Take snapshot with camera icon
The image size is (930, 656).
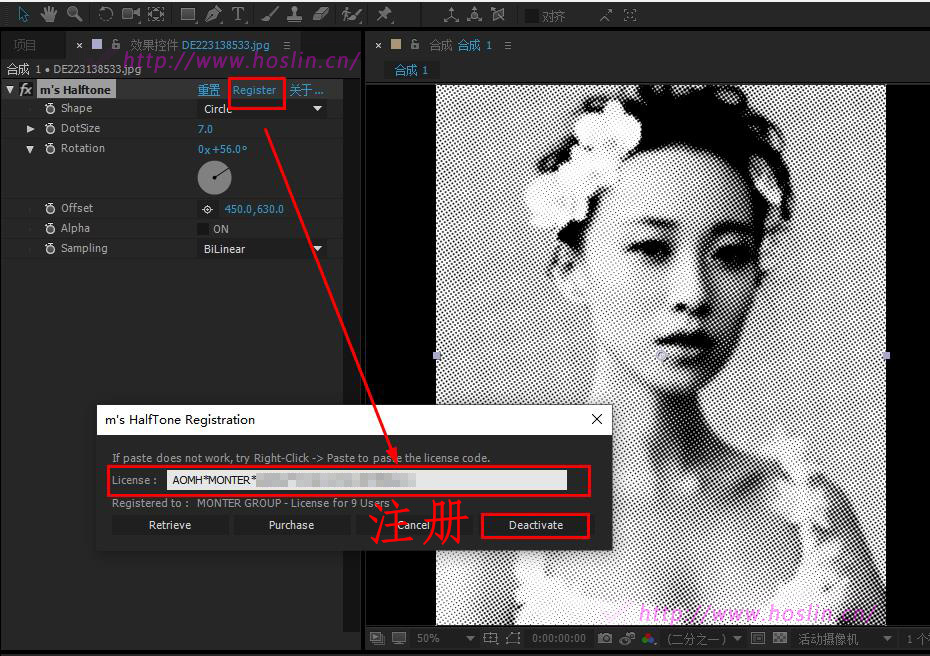click(x=605, y=638)
